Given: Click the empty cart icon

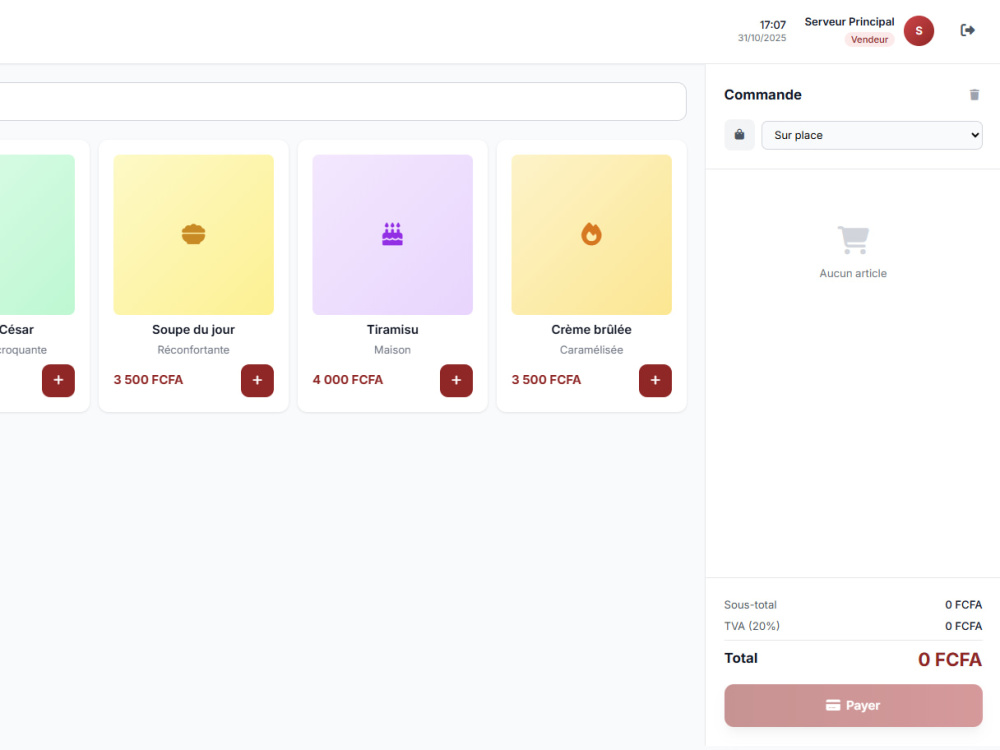Looking at the screenshot, I should [853, 240].
